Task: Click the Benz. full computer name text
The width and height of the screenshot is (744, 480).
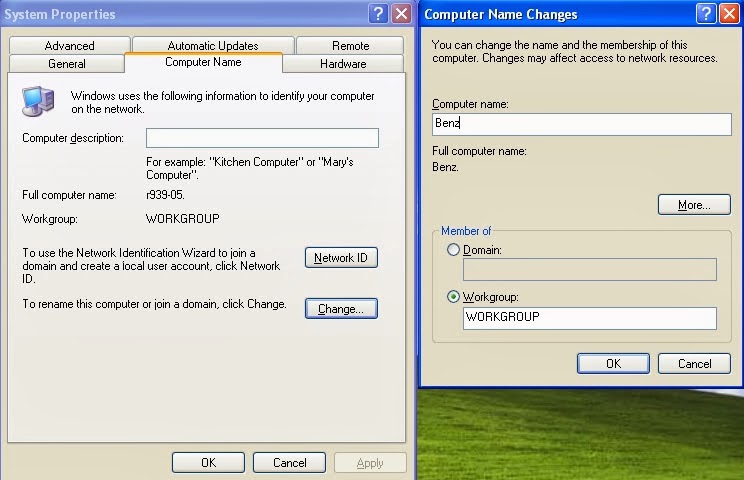Action: [445, 167]
